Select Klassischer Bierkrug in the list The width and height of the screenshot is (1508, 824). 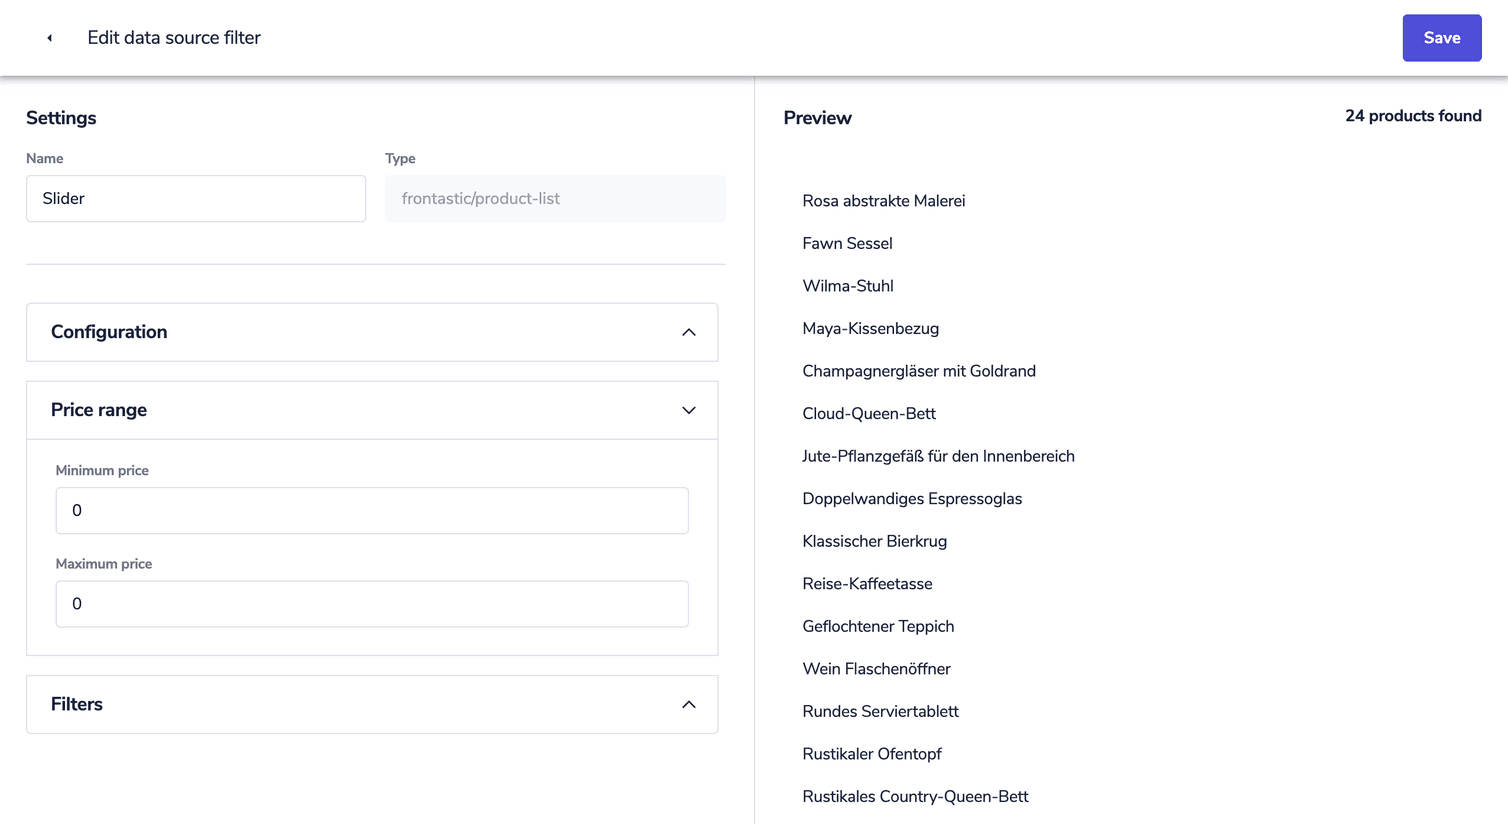pos(874,540)
